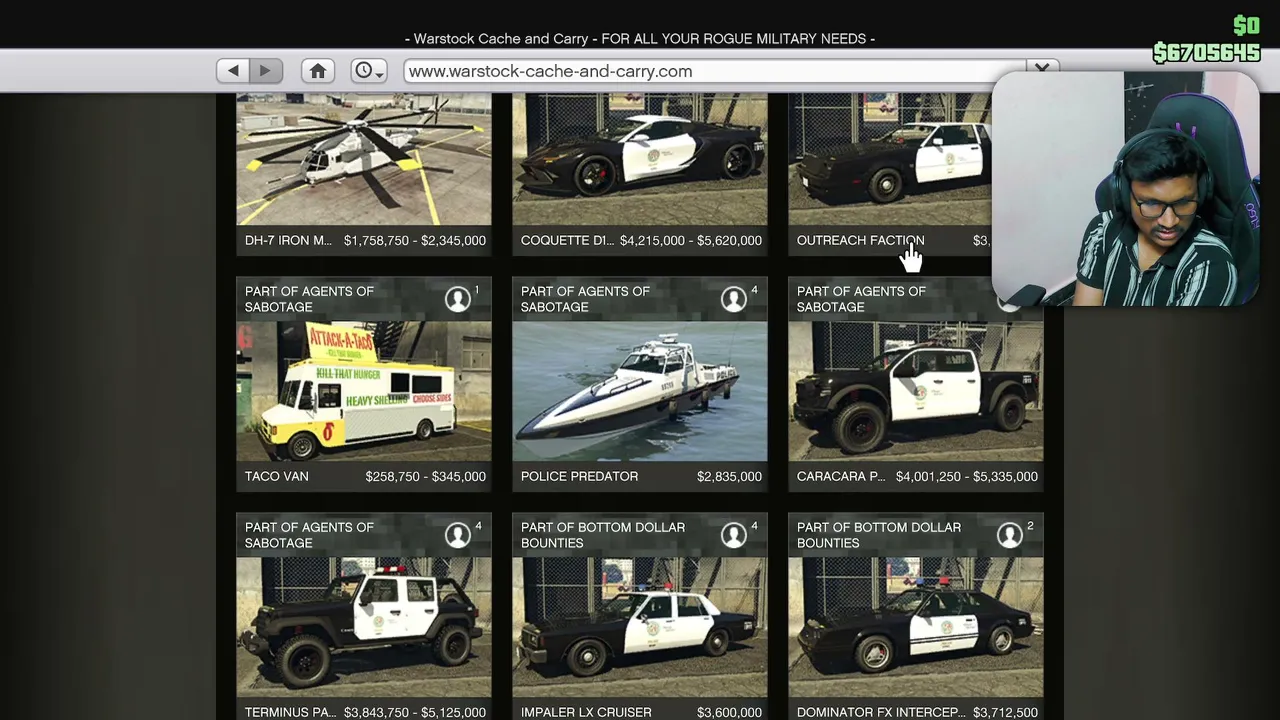Click the $3,712,500 Dominator FX price

1005,712
